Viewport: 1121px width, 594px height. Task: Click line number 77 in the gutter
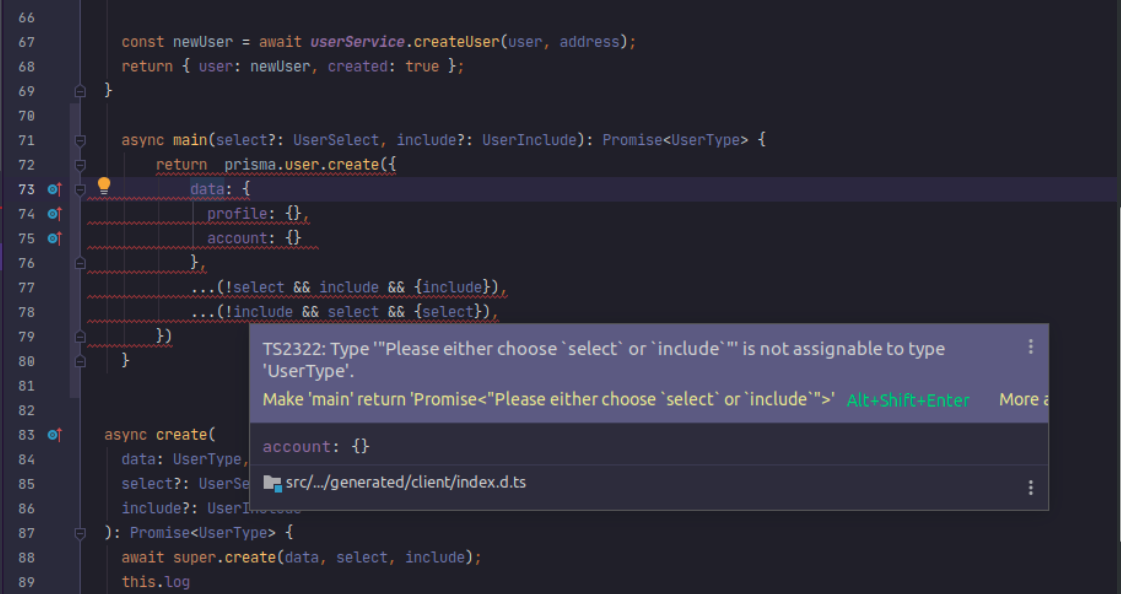(x=26, y=287)
